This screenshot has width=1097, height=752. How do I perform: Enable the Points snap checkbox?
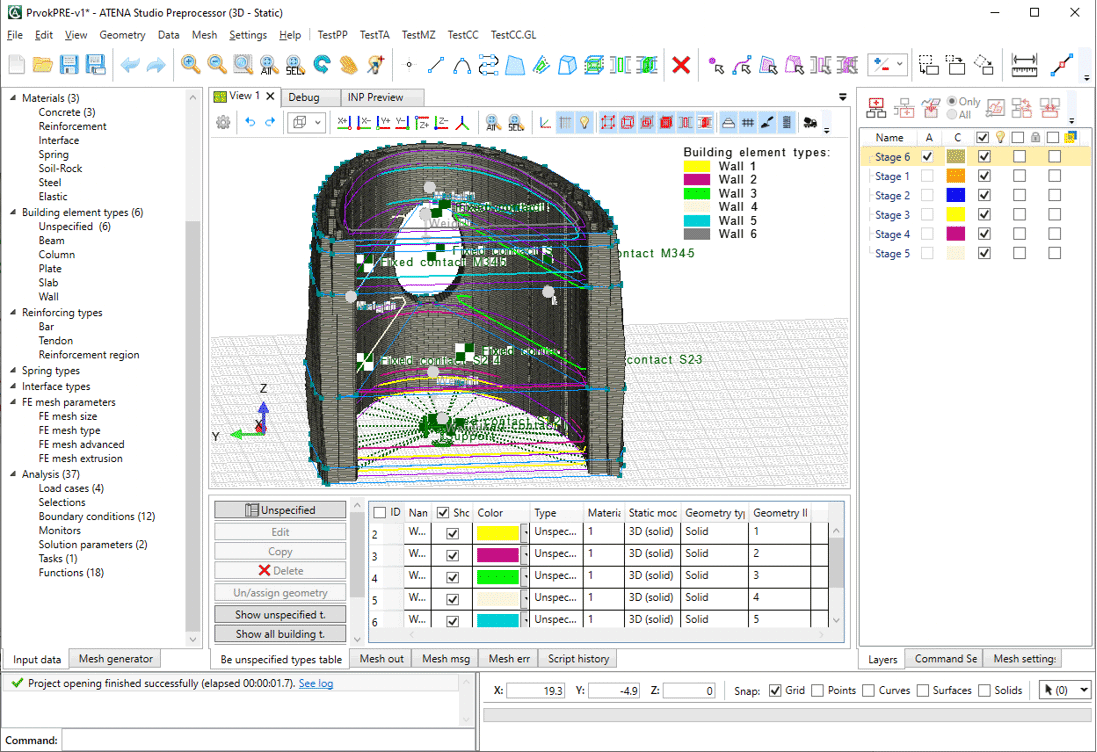[x=818, y=691]
